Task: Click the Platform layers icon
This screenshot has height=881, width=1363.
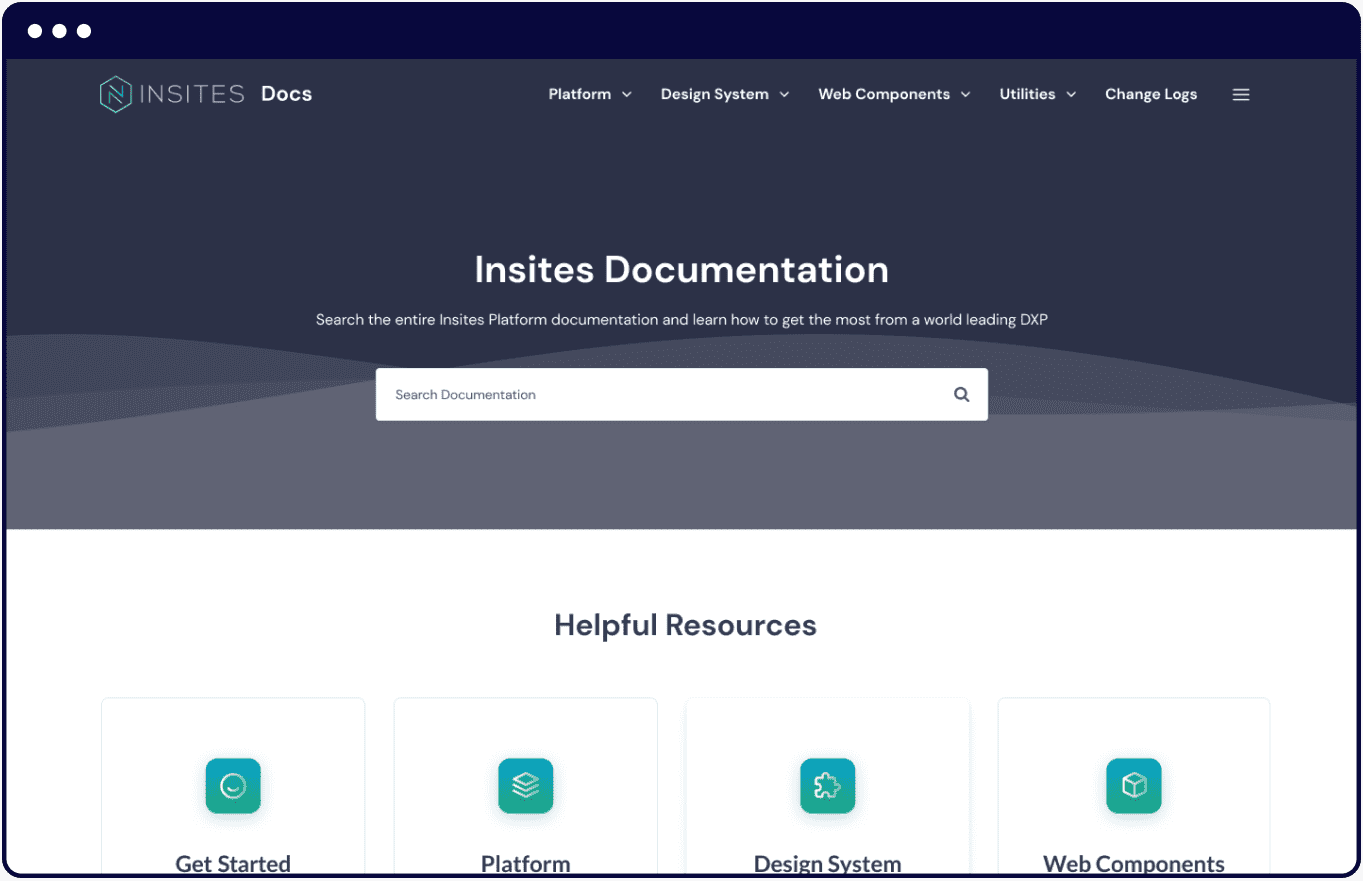Action: coord(526,785)
